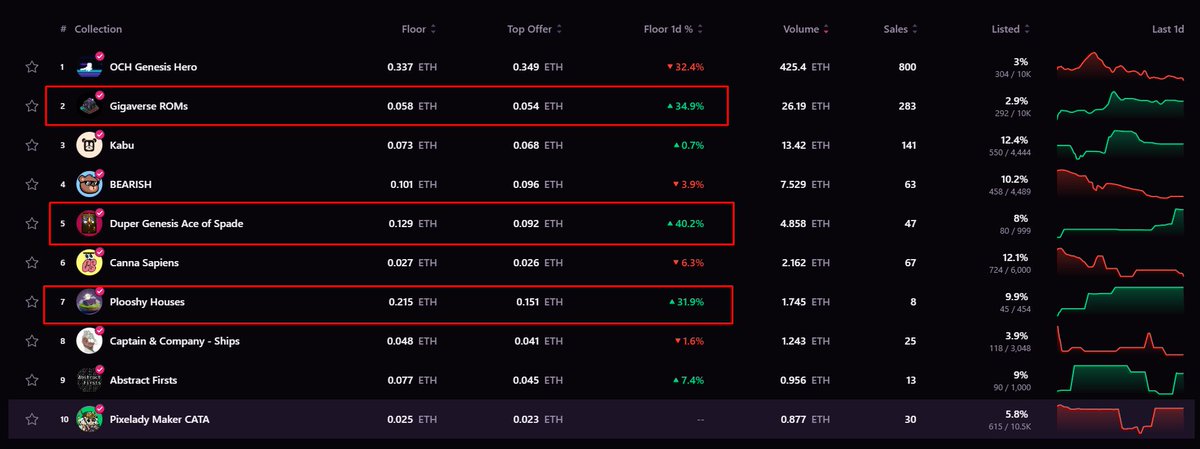This screenshot has height=449, width=1200.
Task: Open Plooshy Houses collection name
Action: [x=147, y=302]
